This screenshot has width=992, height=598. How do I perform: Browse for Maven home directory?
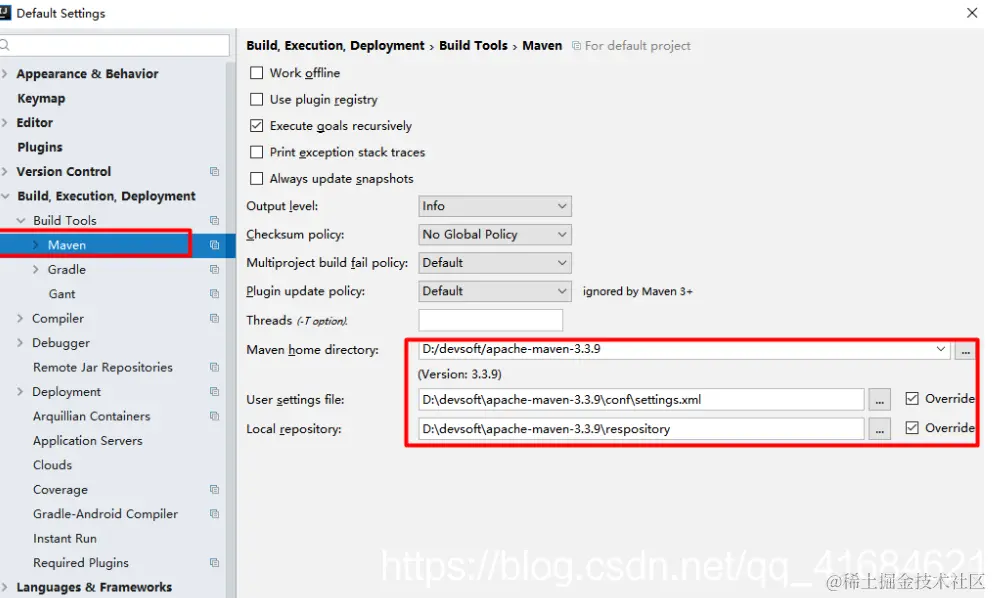pyautogui.click(x=965, y=350)
